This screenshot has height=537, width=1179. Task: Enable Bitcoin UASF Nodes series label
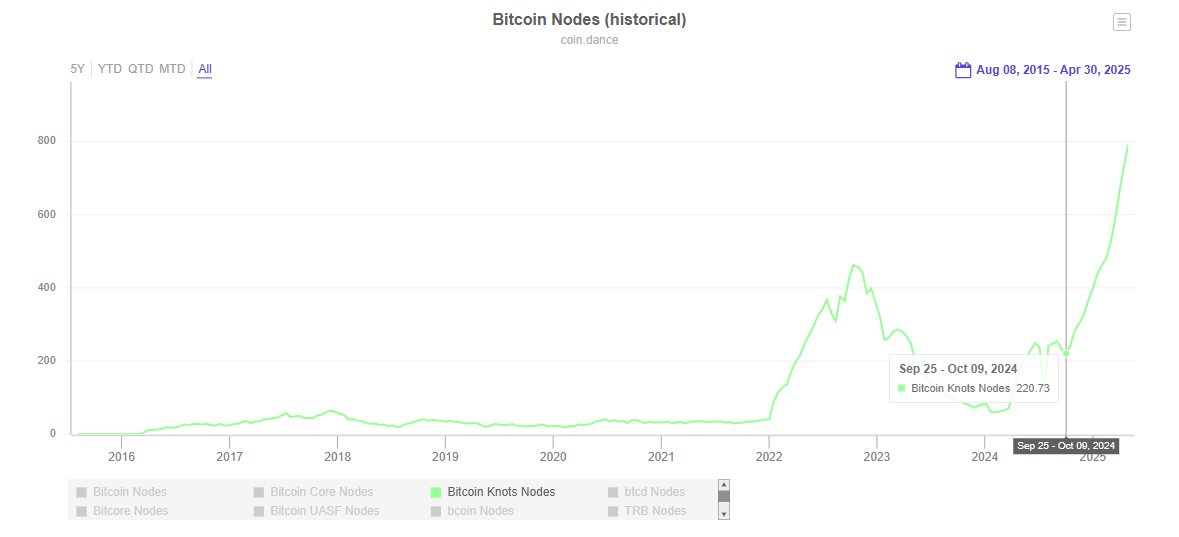(324, 511)
